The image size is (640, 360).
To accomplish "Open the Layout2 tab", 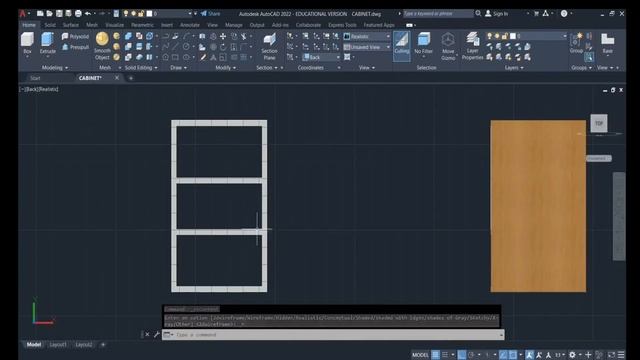I will point(84,344).
